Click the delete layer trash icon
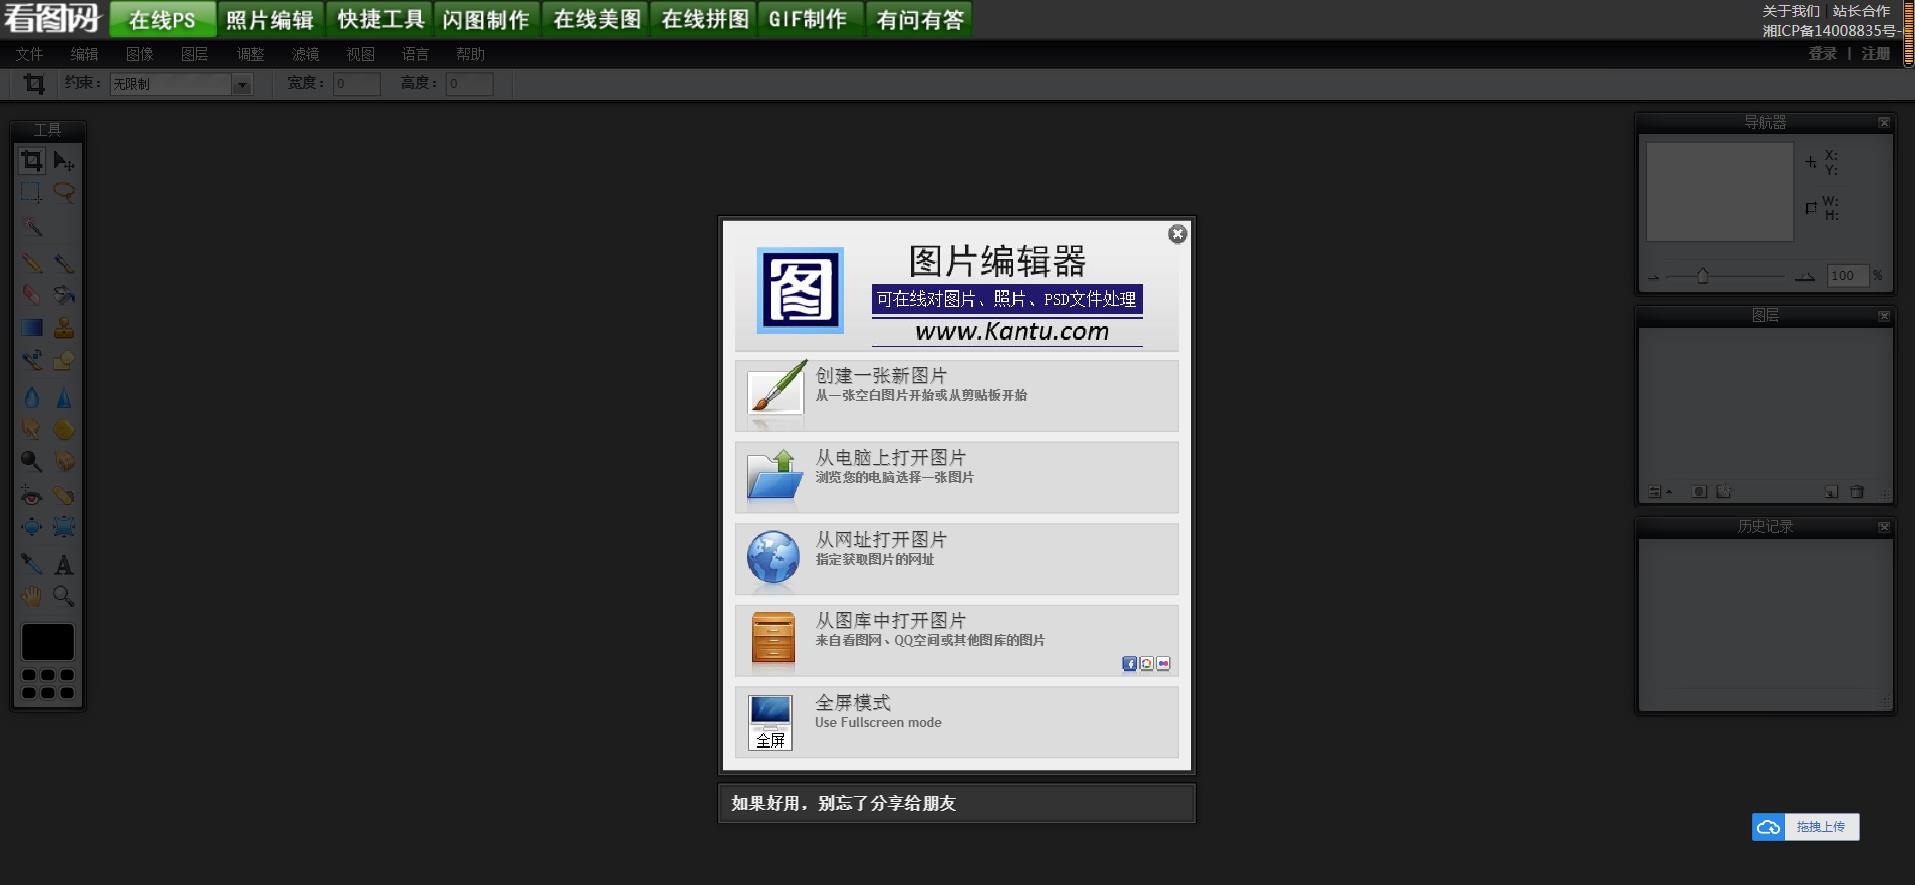 coord(1857,492)
